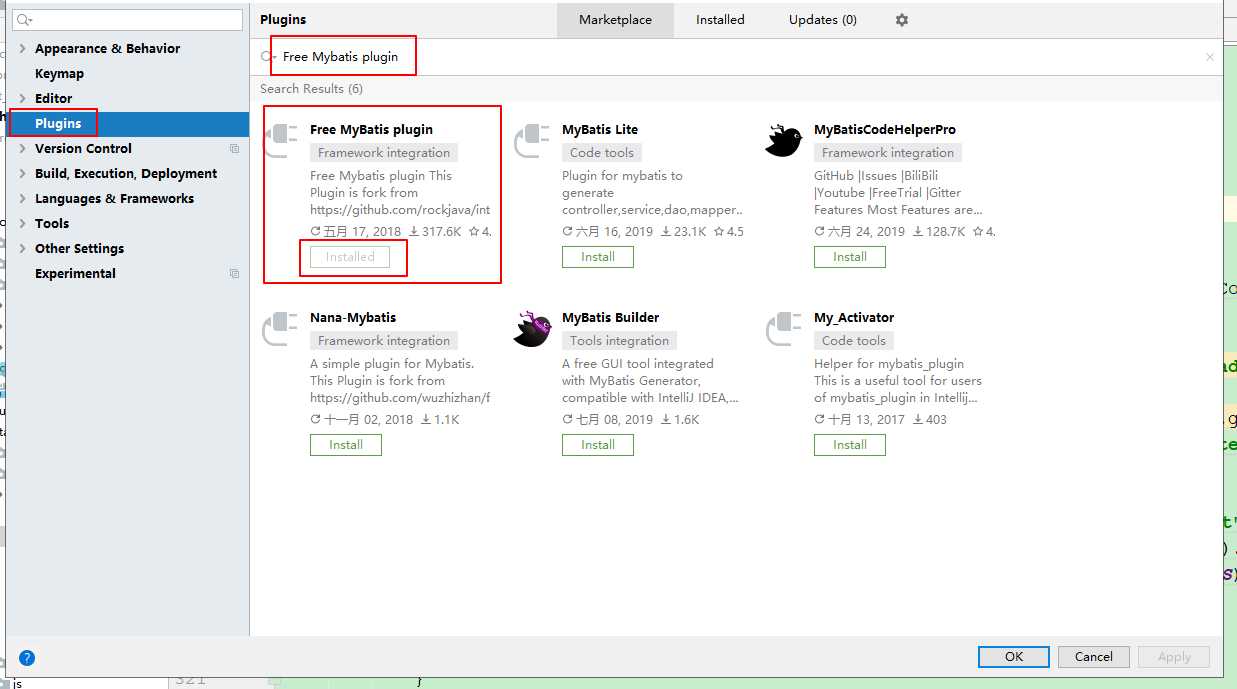
Task: Click Framework integration tag under MyBatisCodeHelperPro
Action: [888, 153]
